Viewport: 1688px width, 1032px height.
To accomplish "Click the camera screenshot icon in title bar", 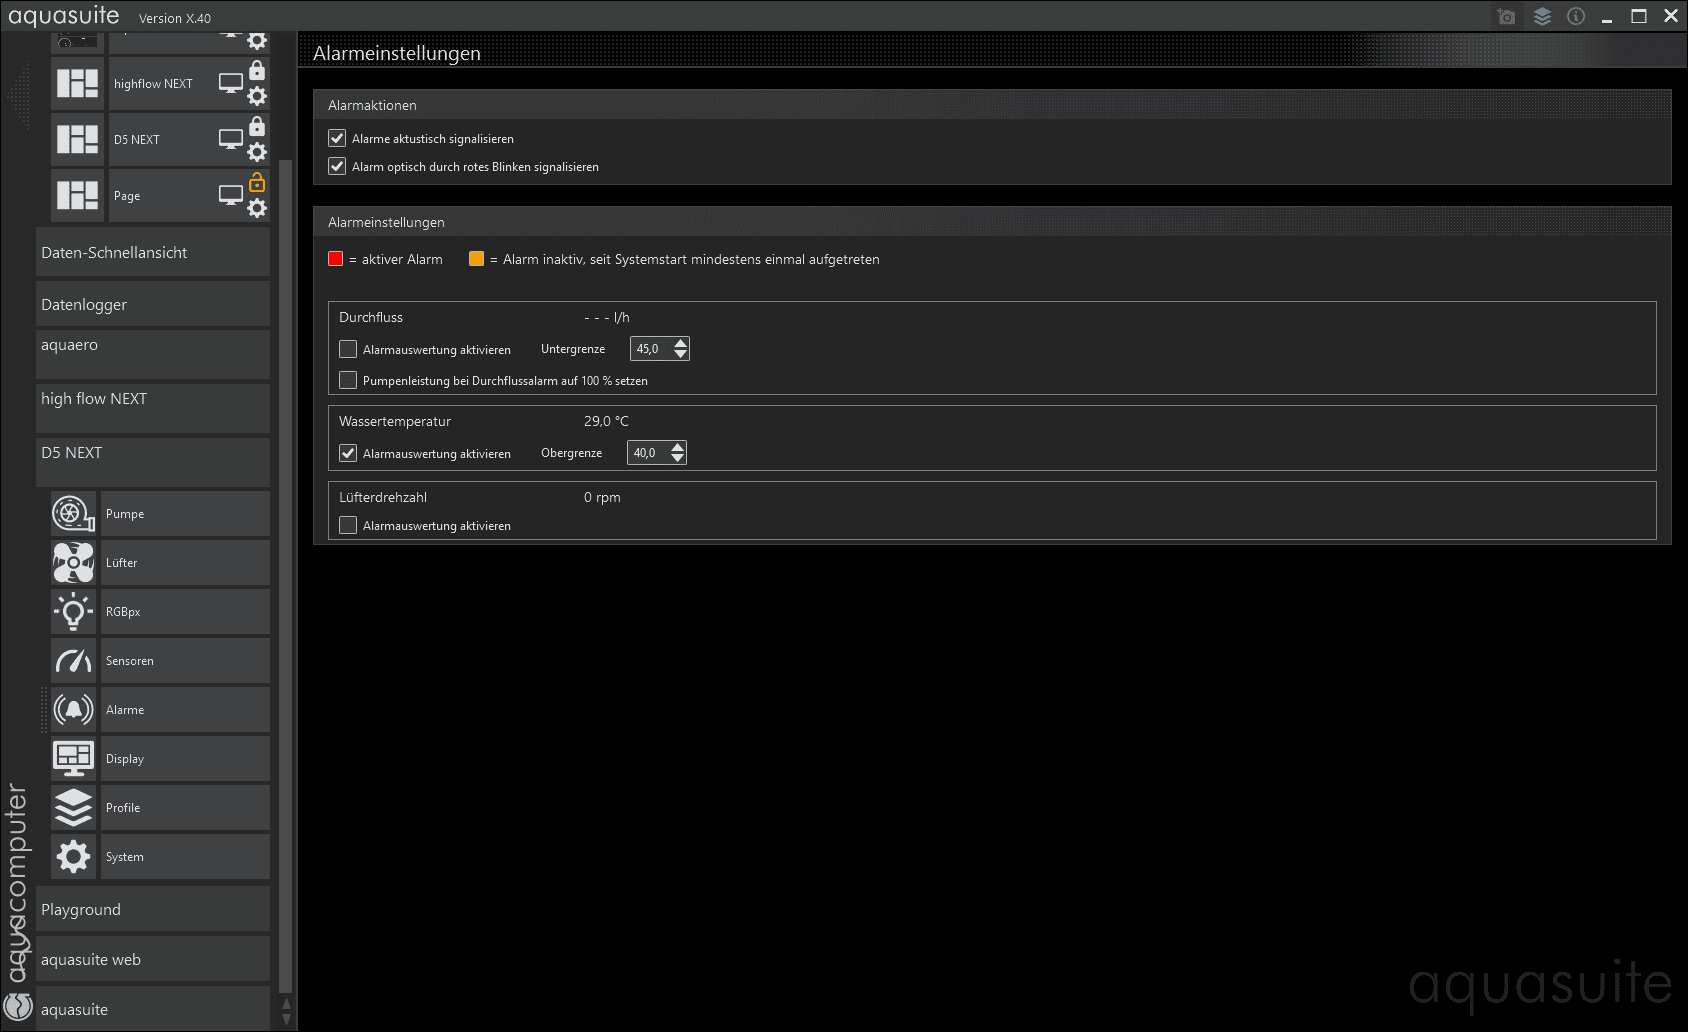I will pyautogui.click(x=1507, y=17).
